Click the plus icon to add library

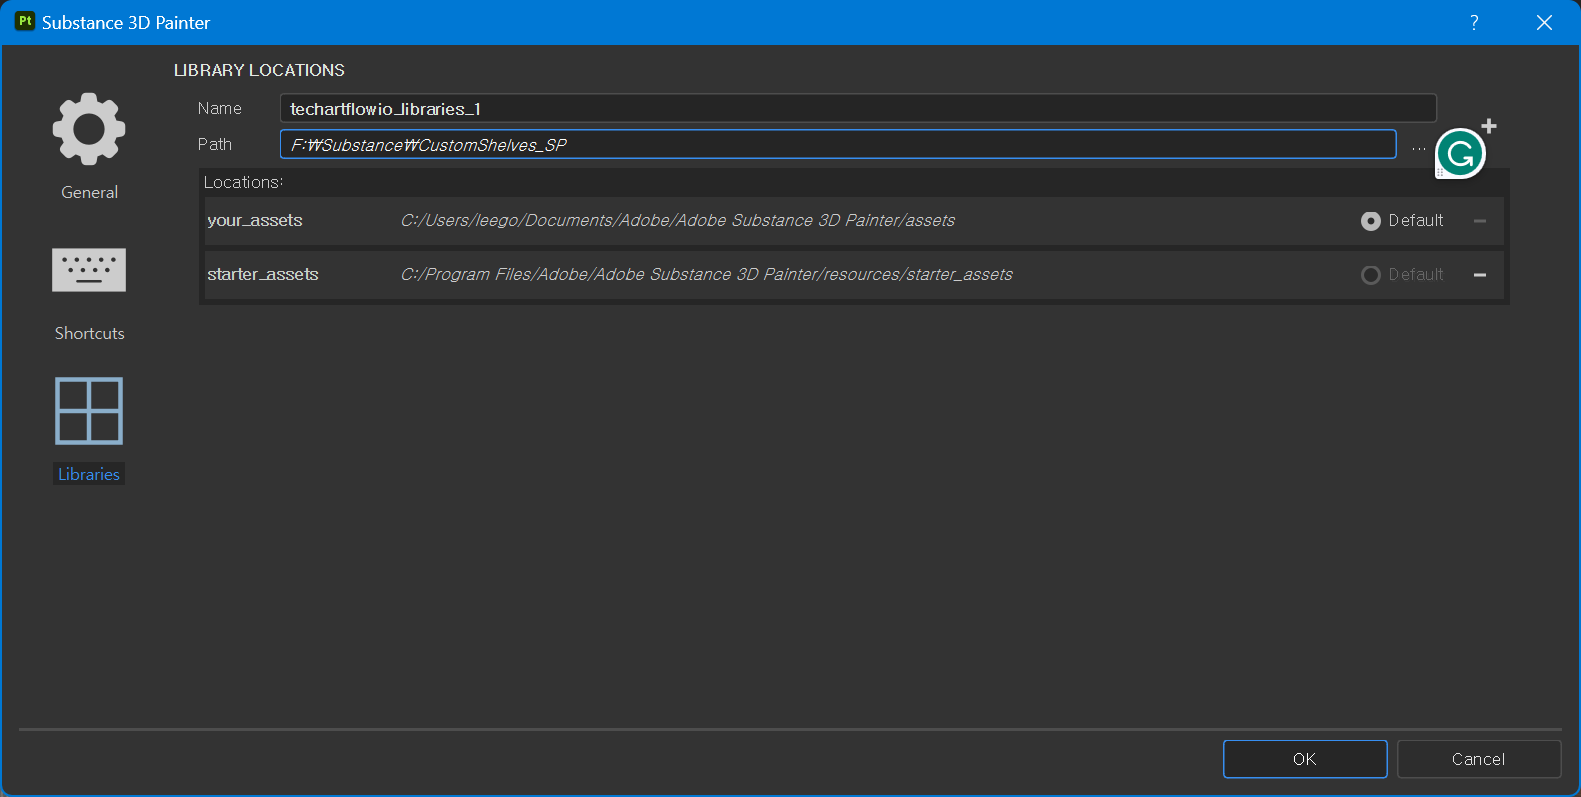click(x=1489, y=126)
